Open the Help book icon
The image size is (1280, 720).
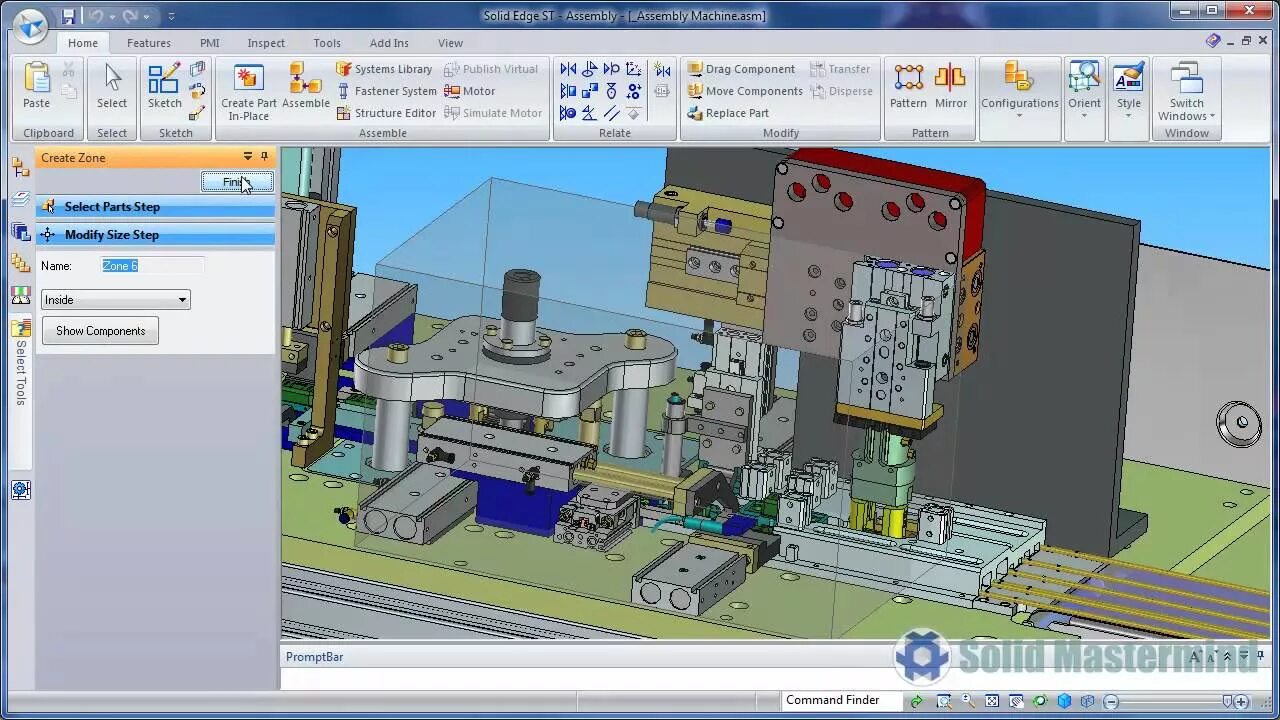tap(1213, 41)
